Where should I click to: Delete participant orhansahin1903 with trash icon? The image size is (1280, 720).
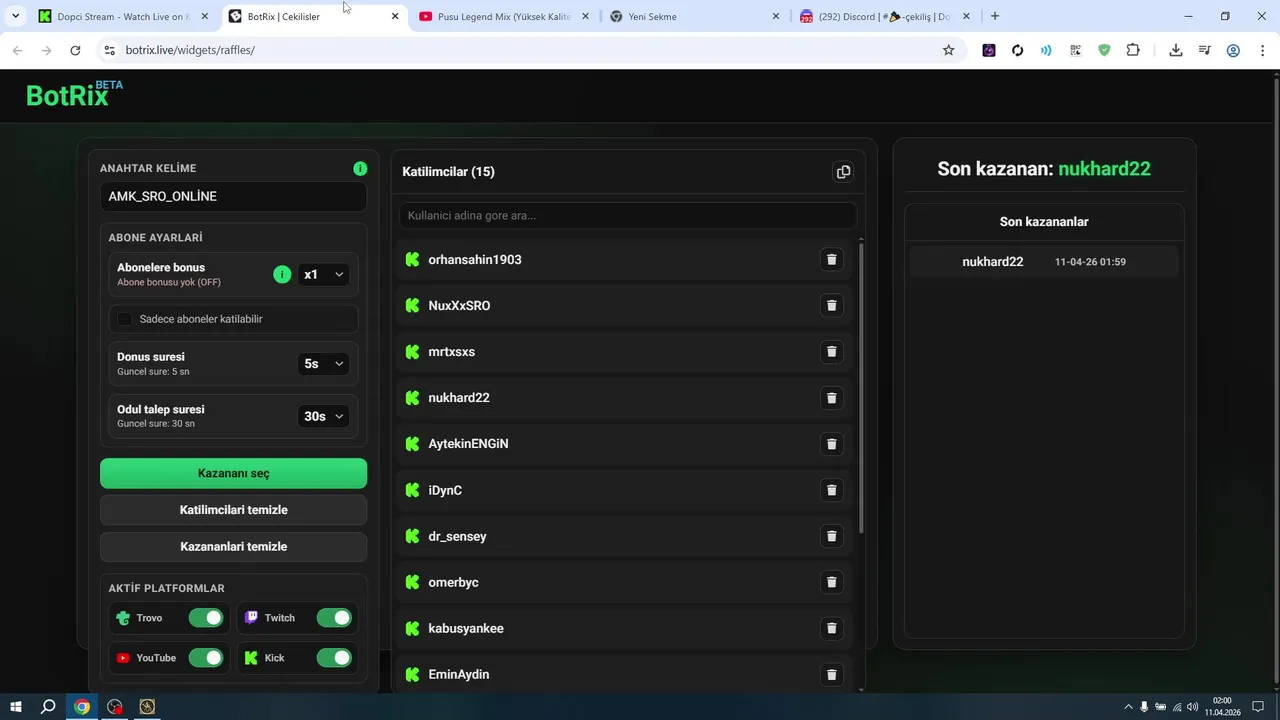[831, 260]
